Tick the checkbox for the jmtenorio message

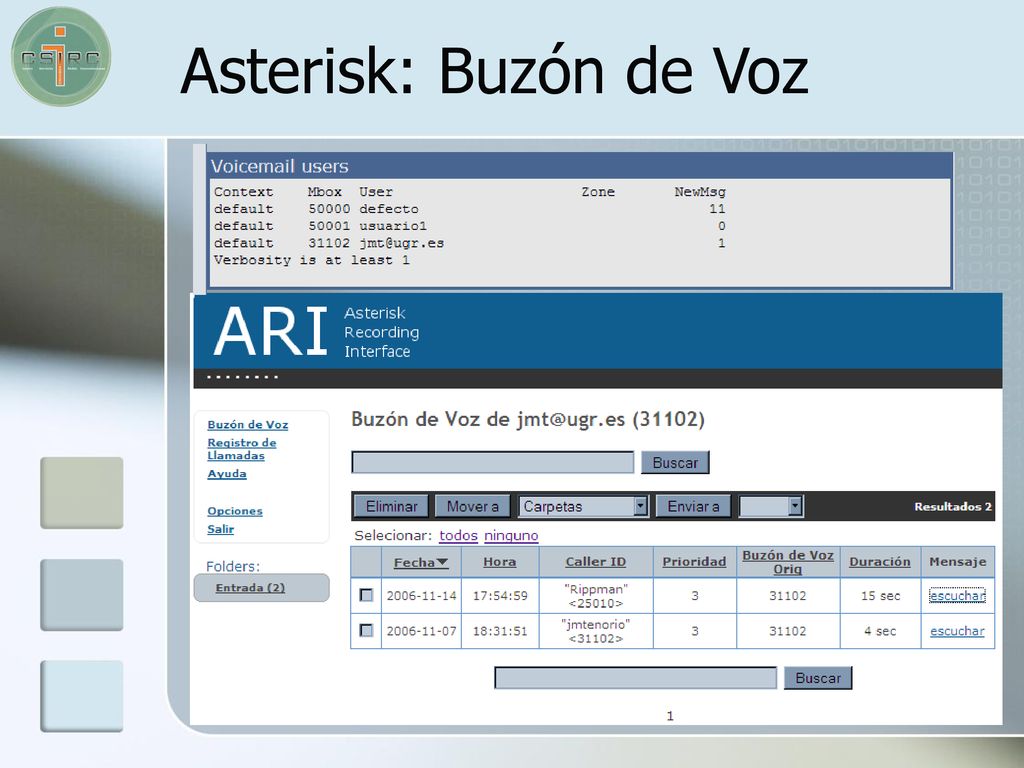366,630
